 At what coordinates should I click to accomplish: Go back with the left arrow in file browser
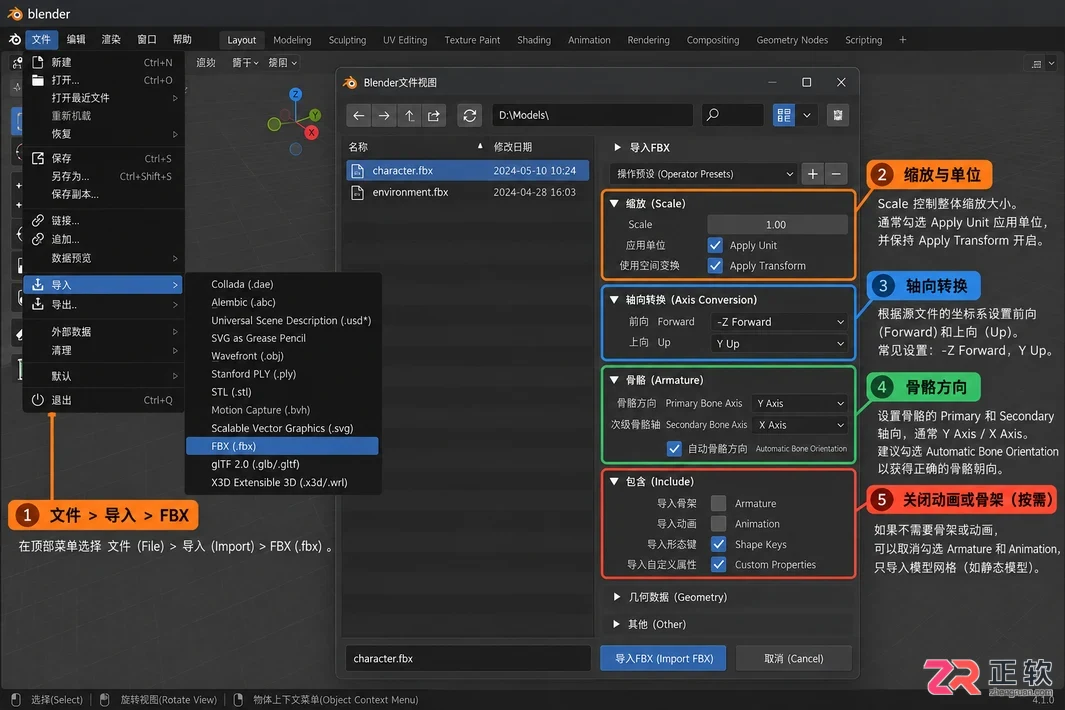pyautogui.click(x=359, y=116)
